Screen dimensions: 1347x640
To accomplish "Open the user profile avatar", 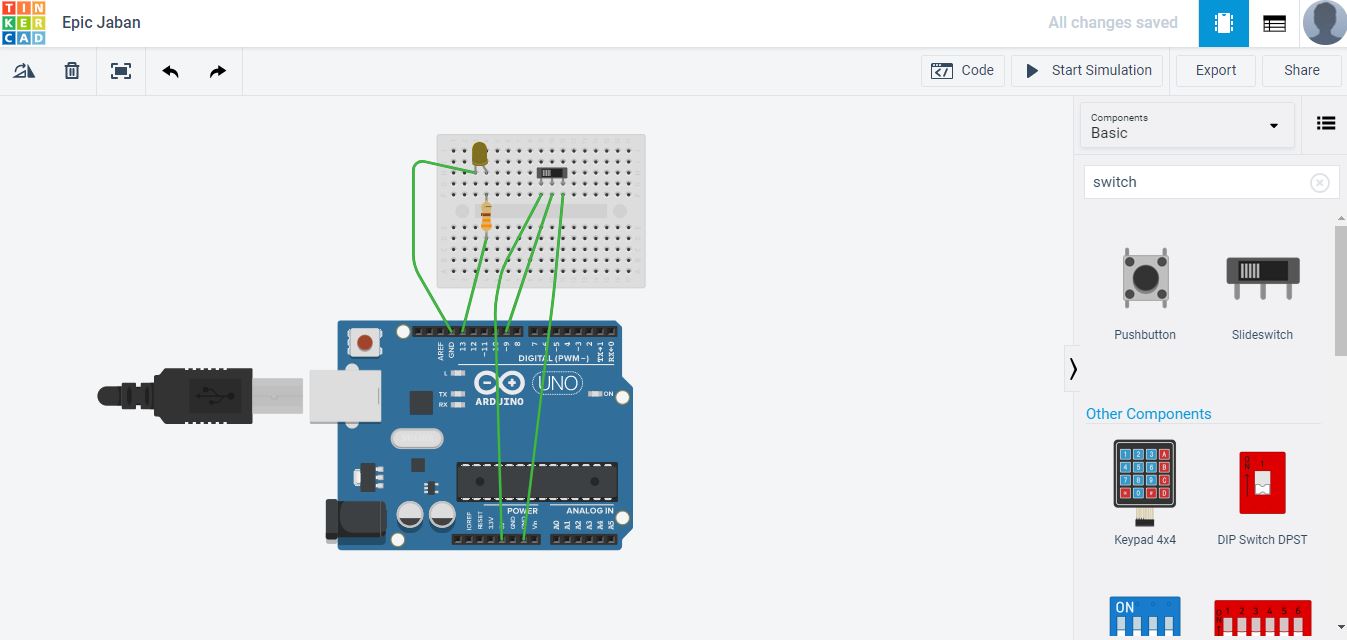I will [x=1324, y=23].
